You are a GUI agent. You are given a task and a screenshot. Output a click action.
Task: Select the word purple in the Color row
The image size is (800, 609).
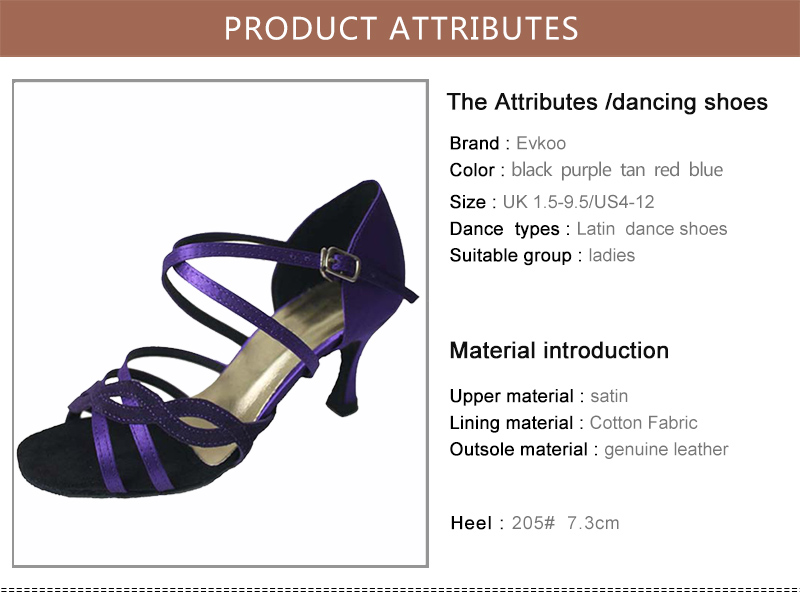(585, 170)
